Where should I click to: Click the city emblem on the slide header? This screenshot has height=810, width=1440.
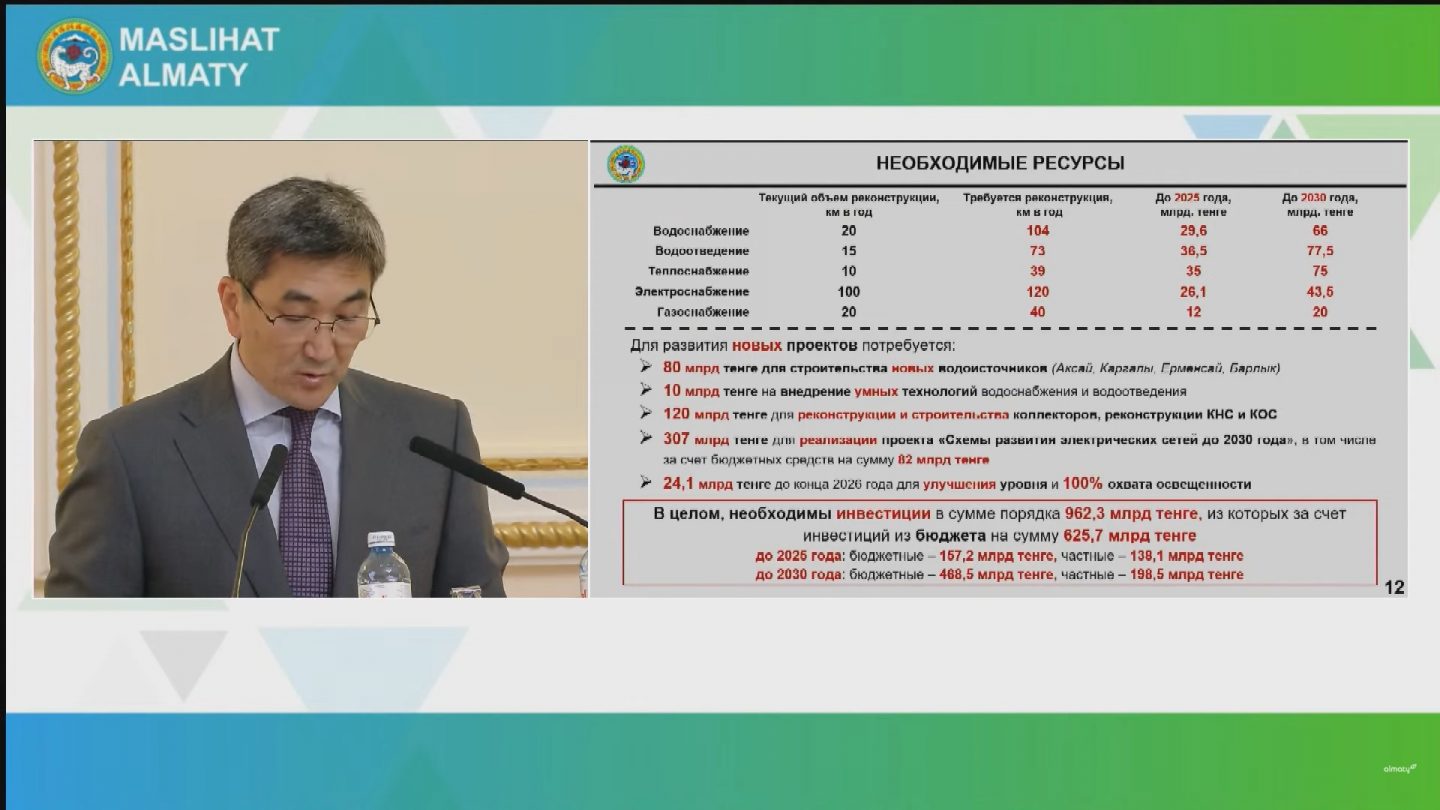(626, 164)
